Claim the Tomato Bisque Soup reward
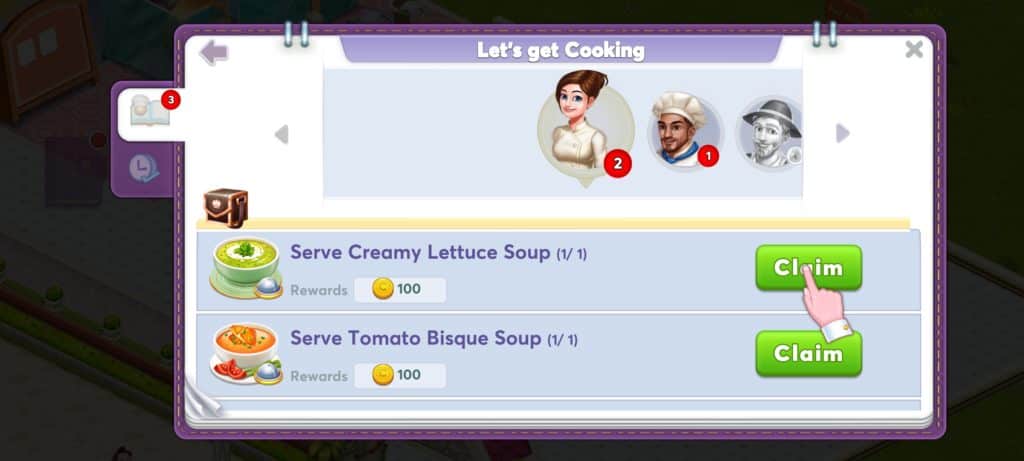Image resolution: width=1024 pixels, height=461 pixels. tap(808, 354)
